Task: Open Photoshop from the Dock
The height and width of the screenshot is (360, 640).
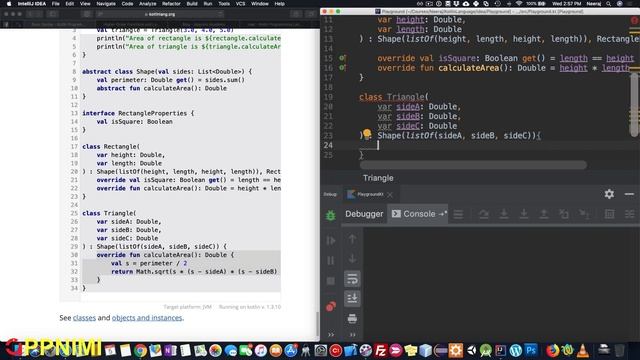Action: tap(531, 351)
